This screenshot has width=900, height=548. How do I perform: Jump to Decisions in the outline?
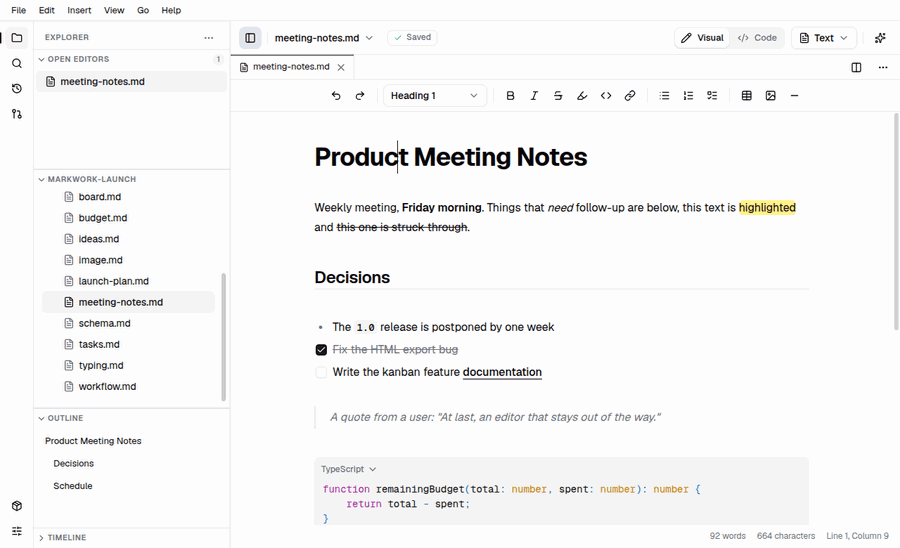tap(73, 464)
